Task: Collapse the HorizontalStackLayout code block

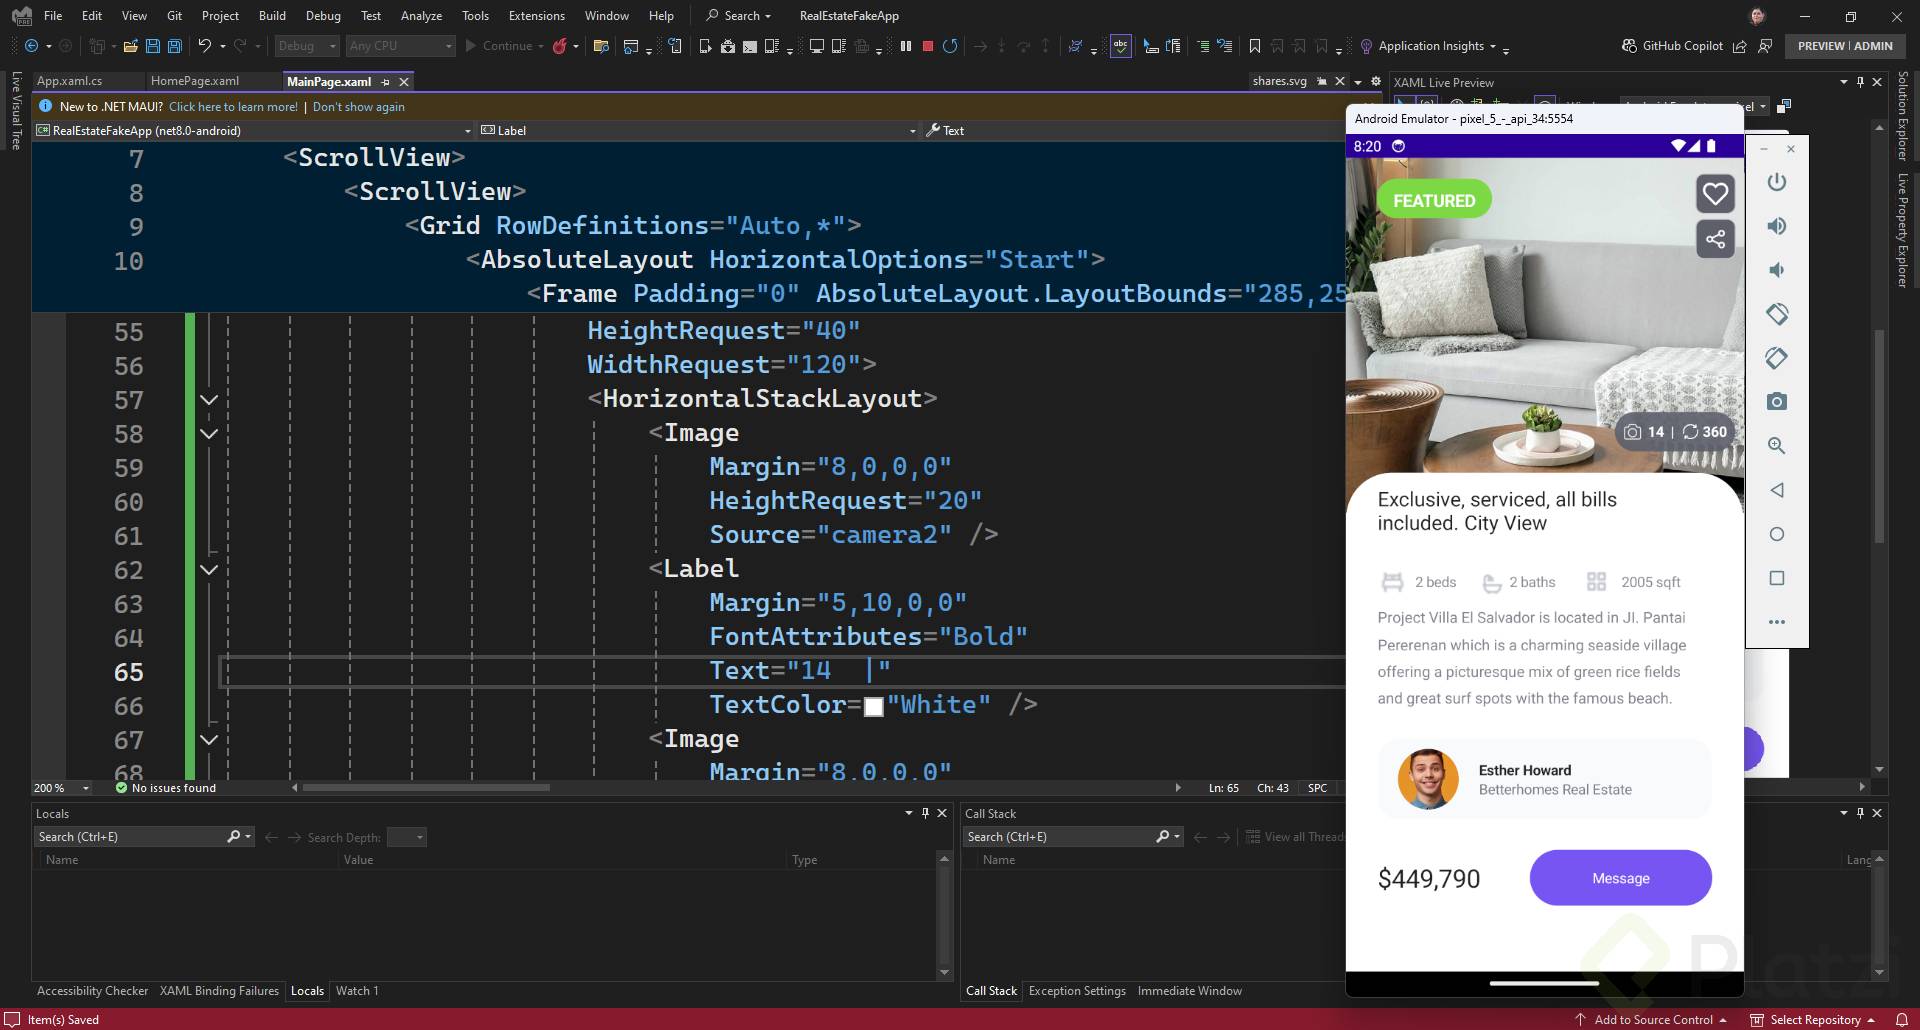Action: point(209,400)
